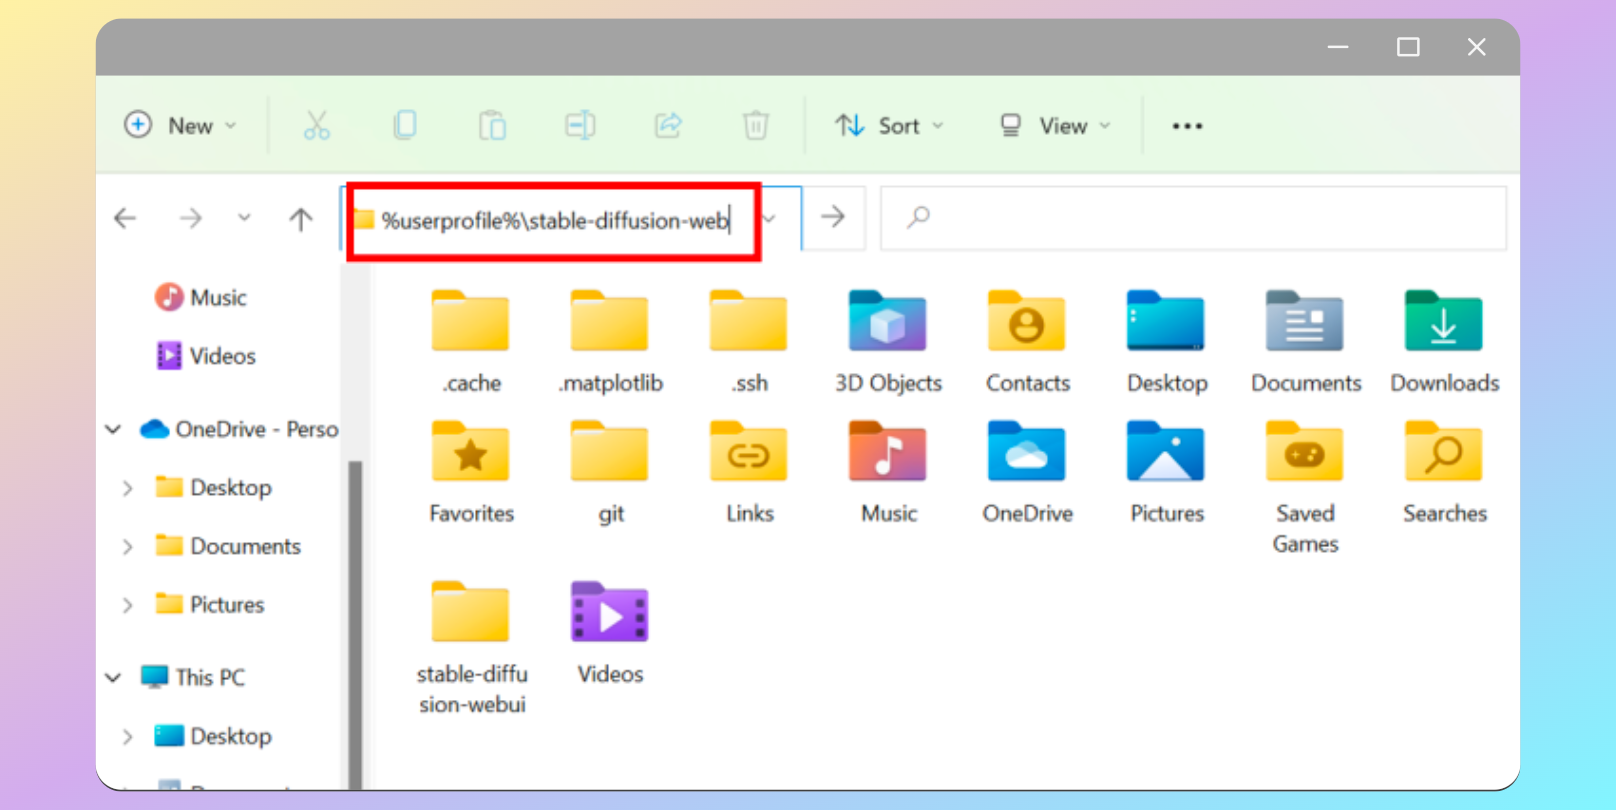Minimize the File Explorer window
Viewport: 1616px width, 810px height.
(x=1338, y=47)
